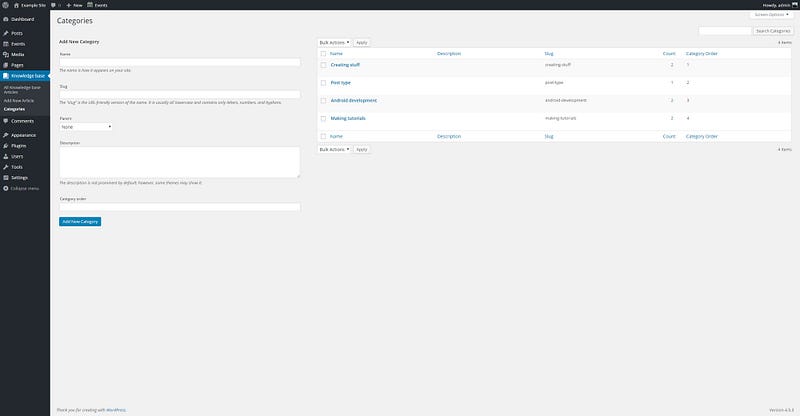The width and height of the screenshot is (800, 416).
Task: Check the Making tutorials row checkbox
Action: (323, 118)
